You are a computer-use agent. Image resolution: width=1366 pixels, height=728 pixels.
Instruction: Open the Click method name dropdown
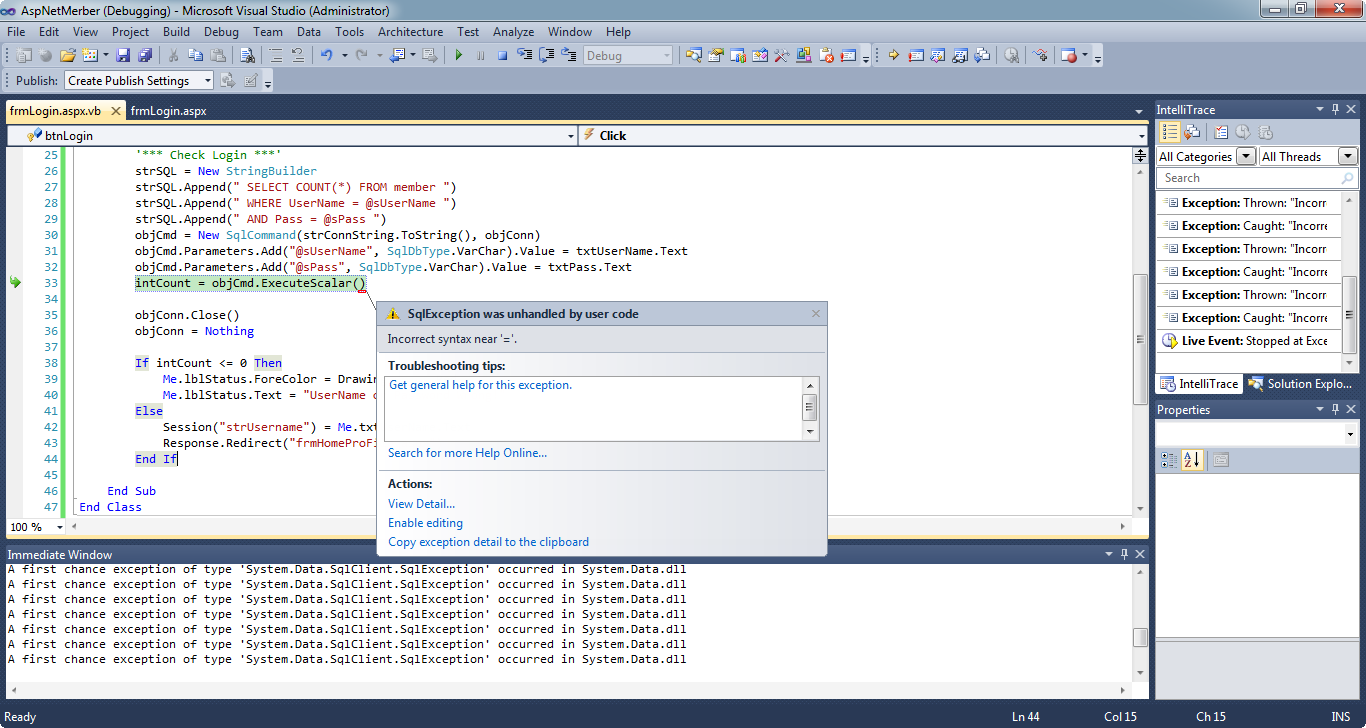1142,136
